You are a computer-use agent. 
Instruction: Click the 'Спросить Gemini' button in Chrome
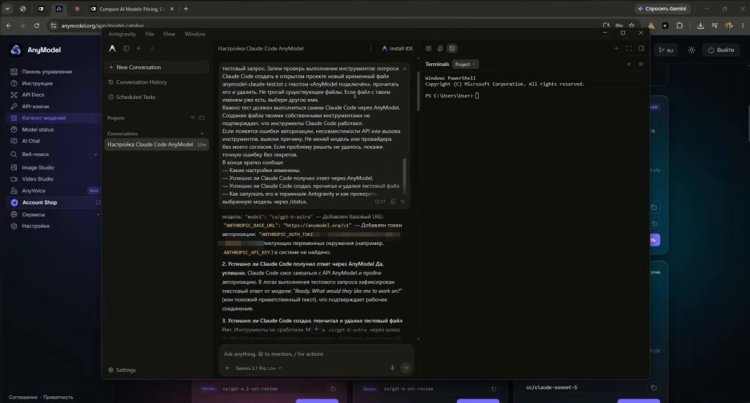coord(662,9)
